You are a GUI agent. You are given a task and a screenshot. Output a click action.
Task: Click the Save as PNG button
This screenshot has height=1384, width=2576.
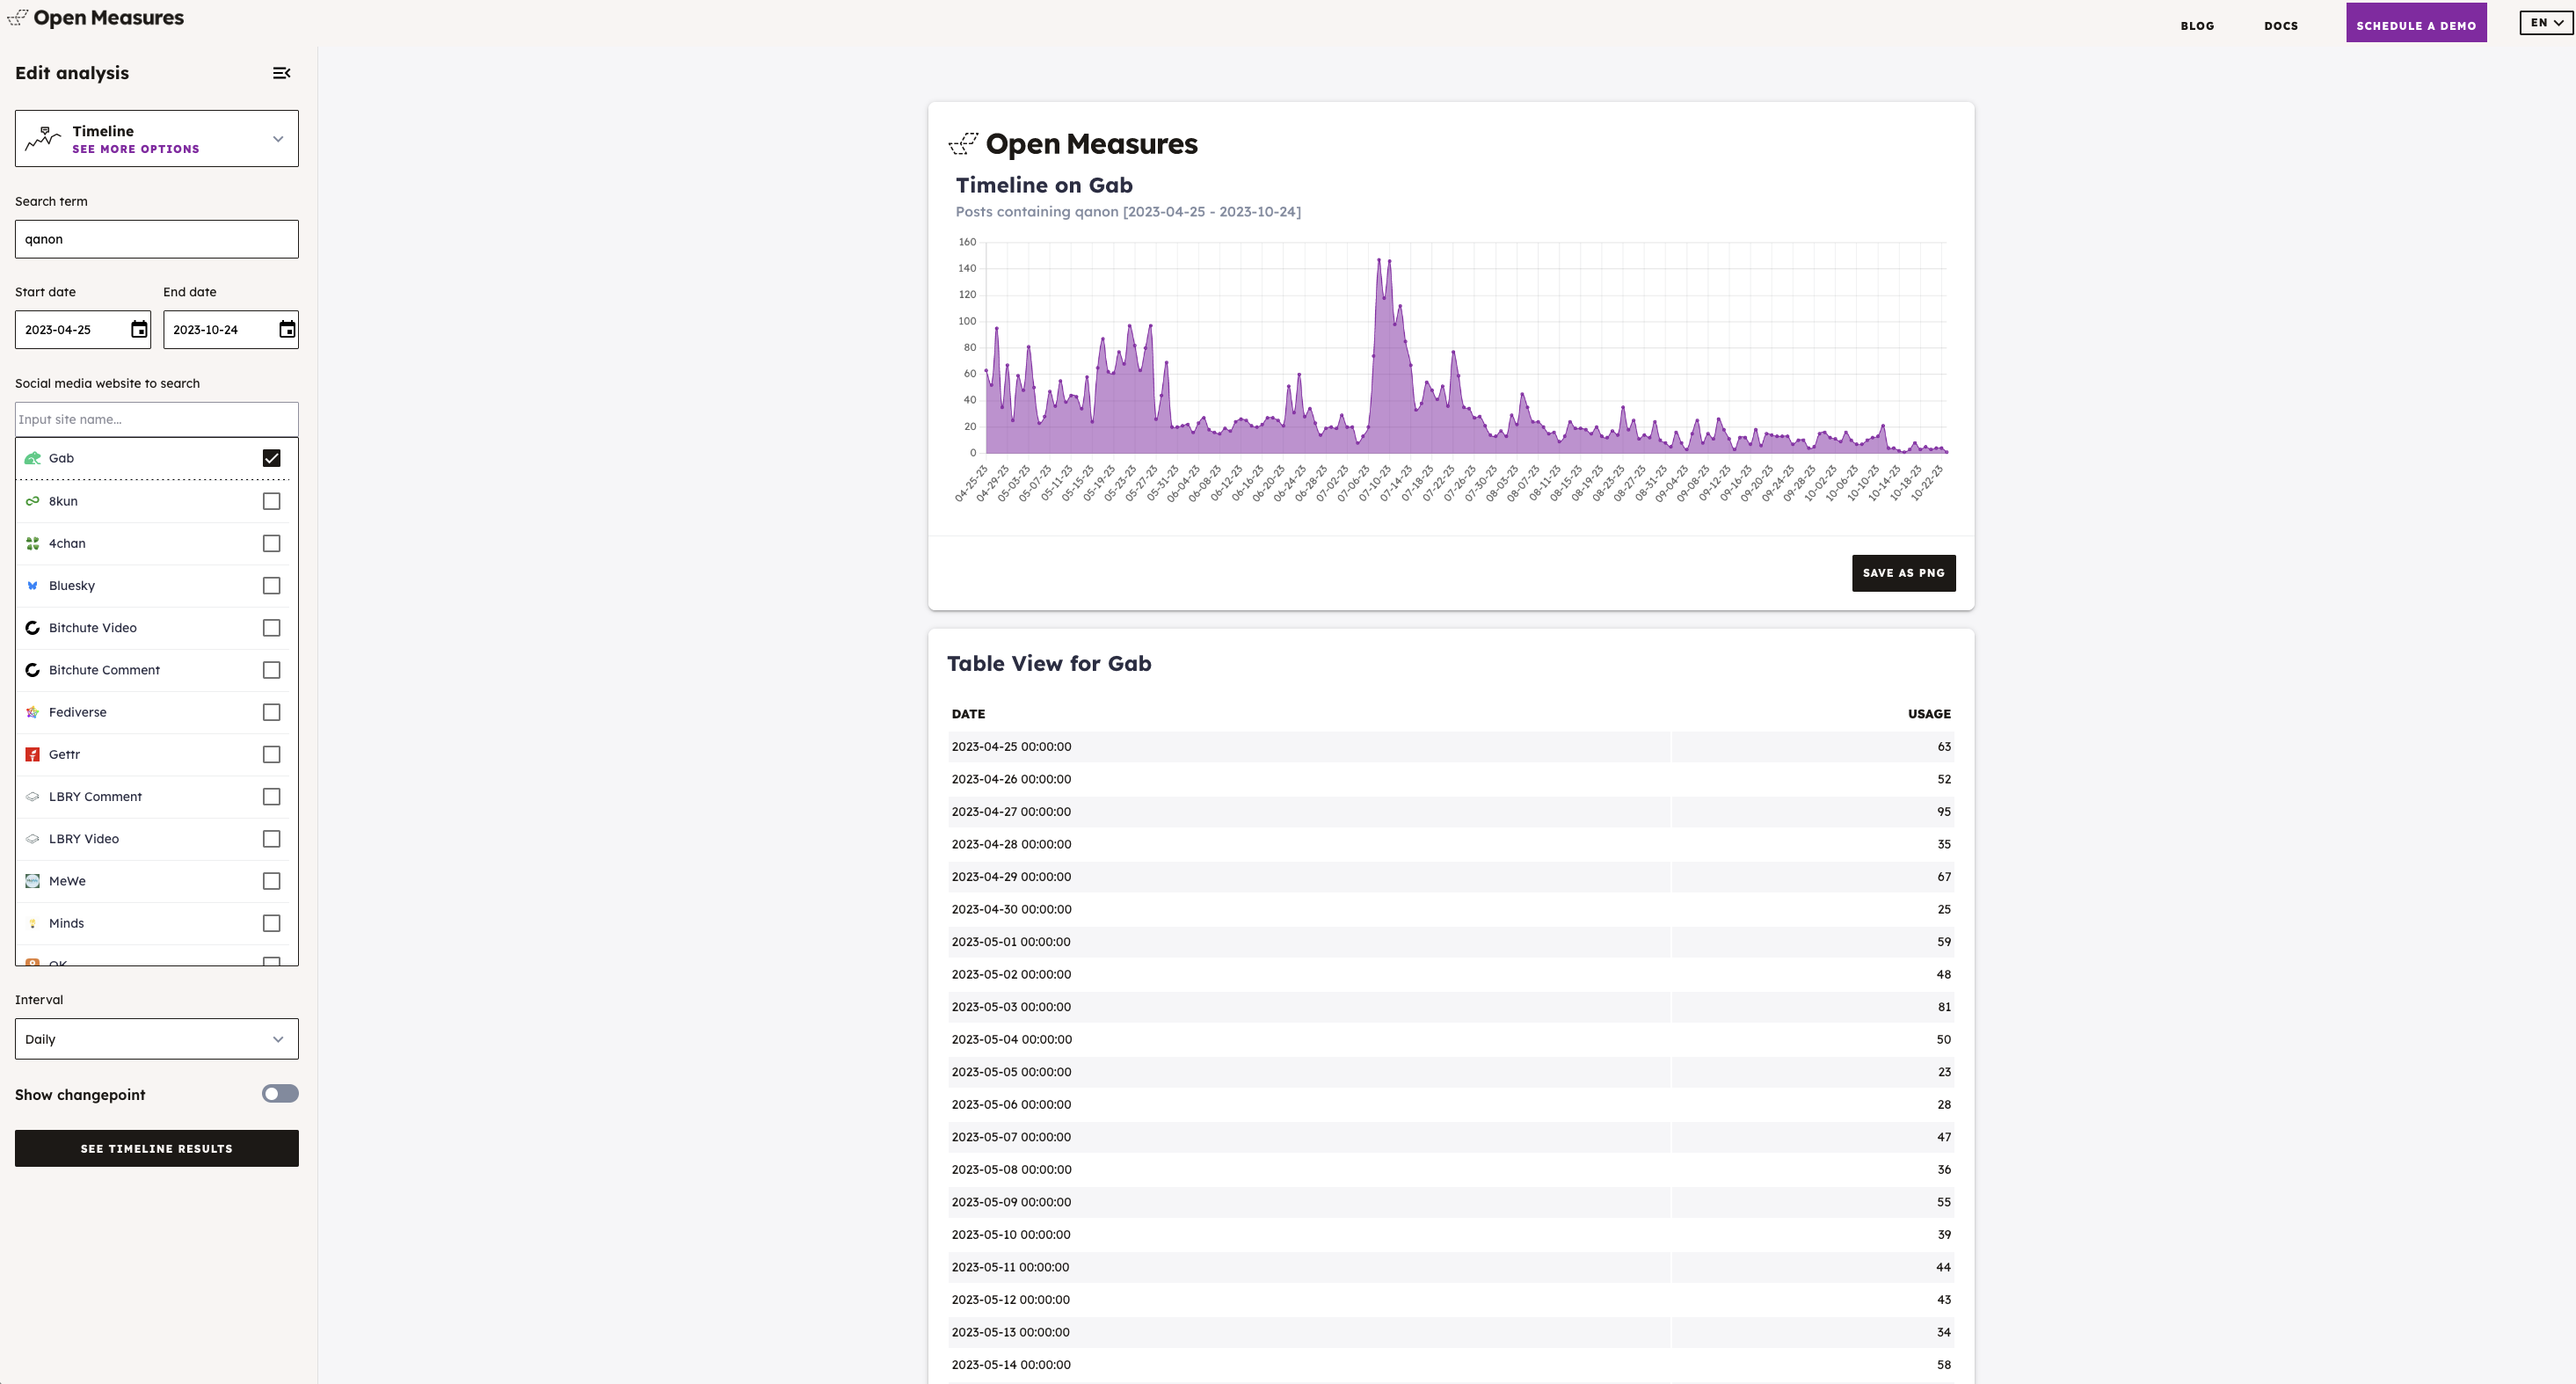[x=1903, y=573]
